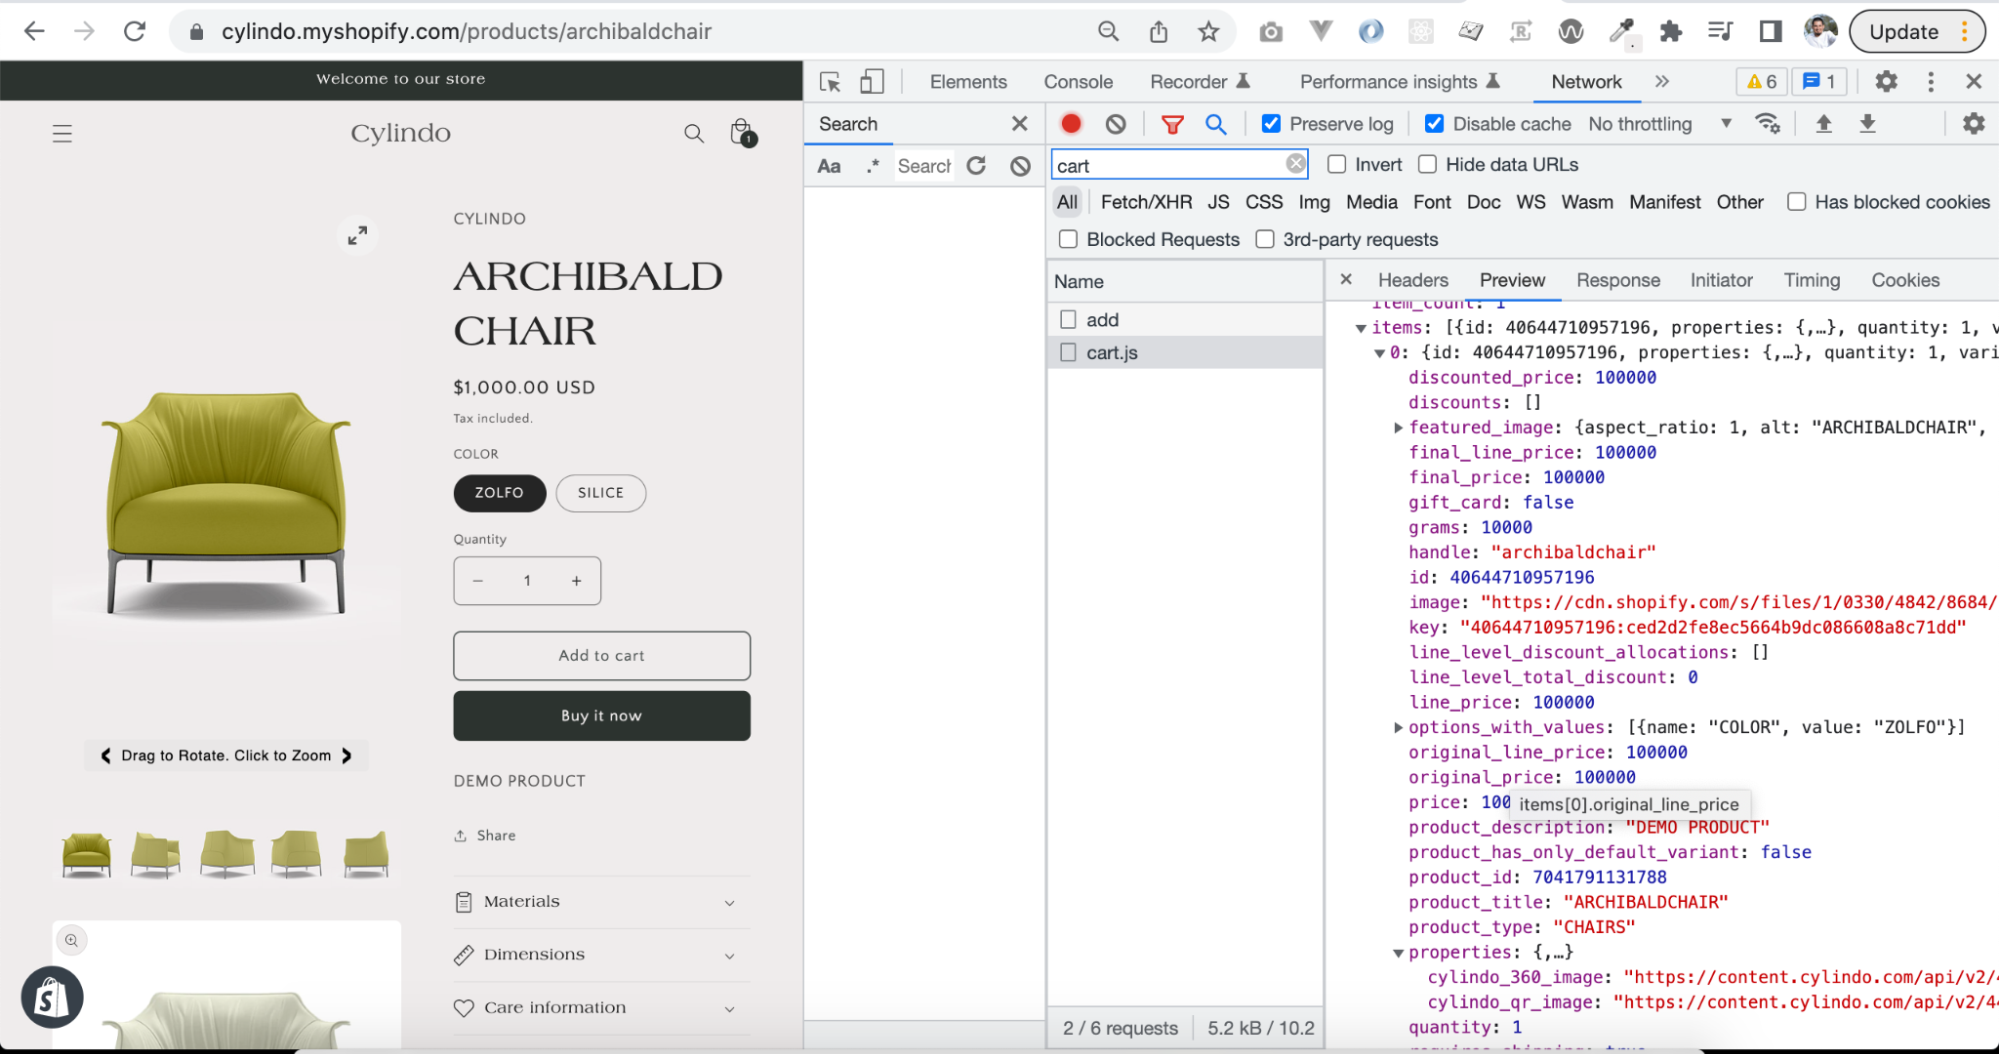This screenshot has height=1055, width=1999.
Task: Import a HAR file with upload arrow
Action: [x=1823, y=124]
